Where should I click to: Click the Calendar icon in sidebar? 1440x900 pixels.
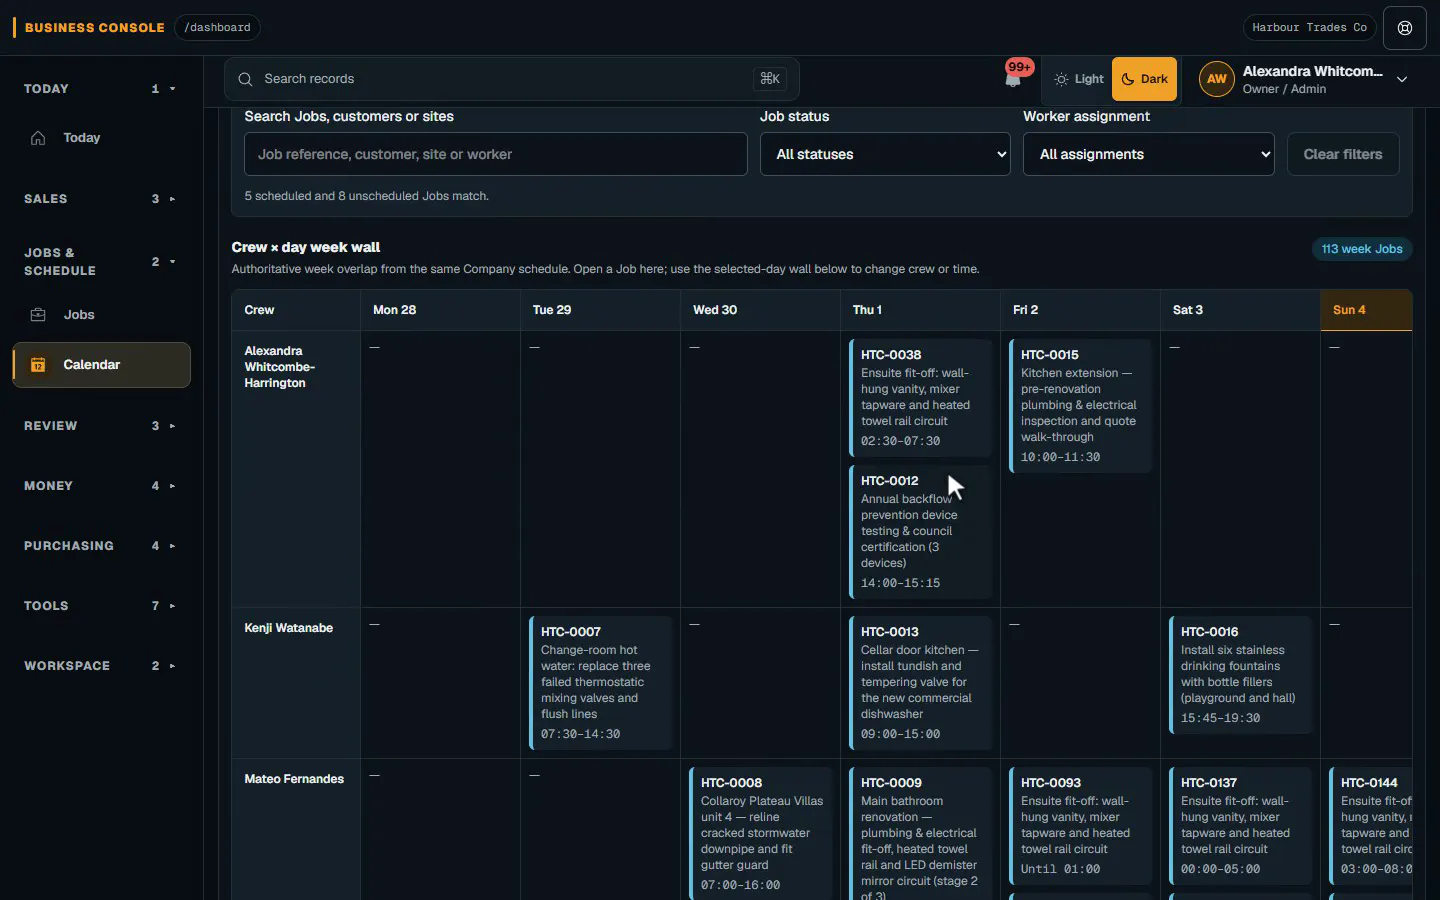tap(38, 365)
